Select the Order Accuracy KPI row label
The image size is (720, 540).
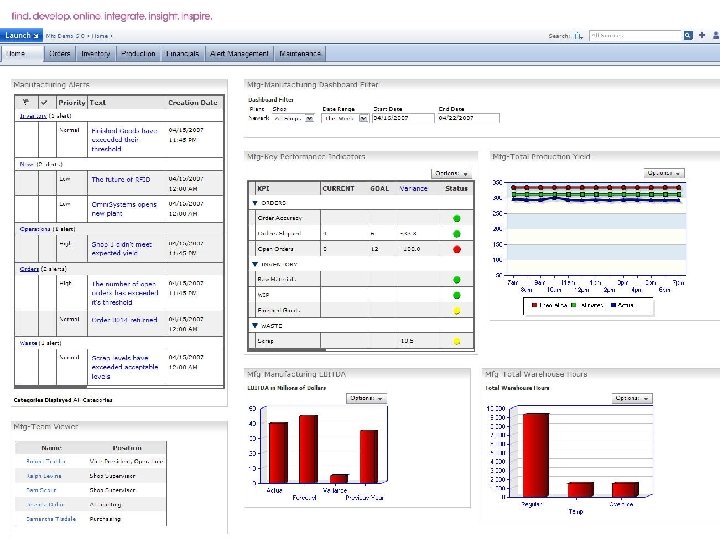[280, 219]
